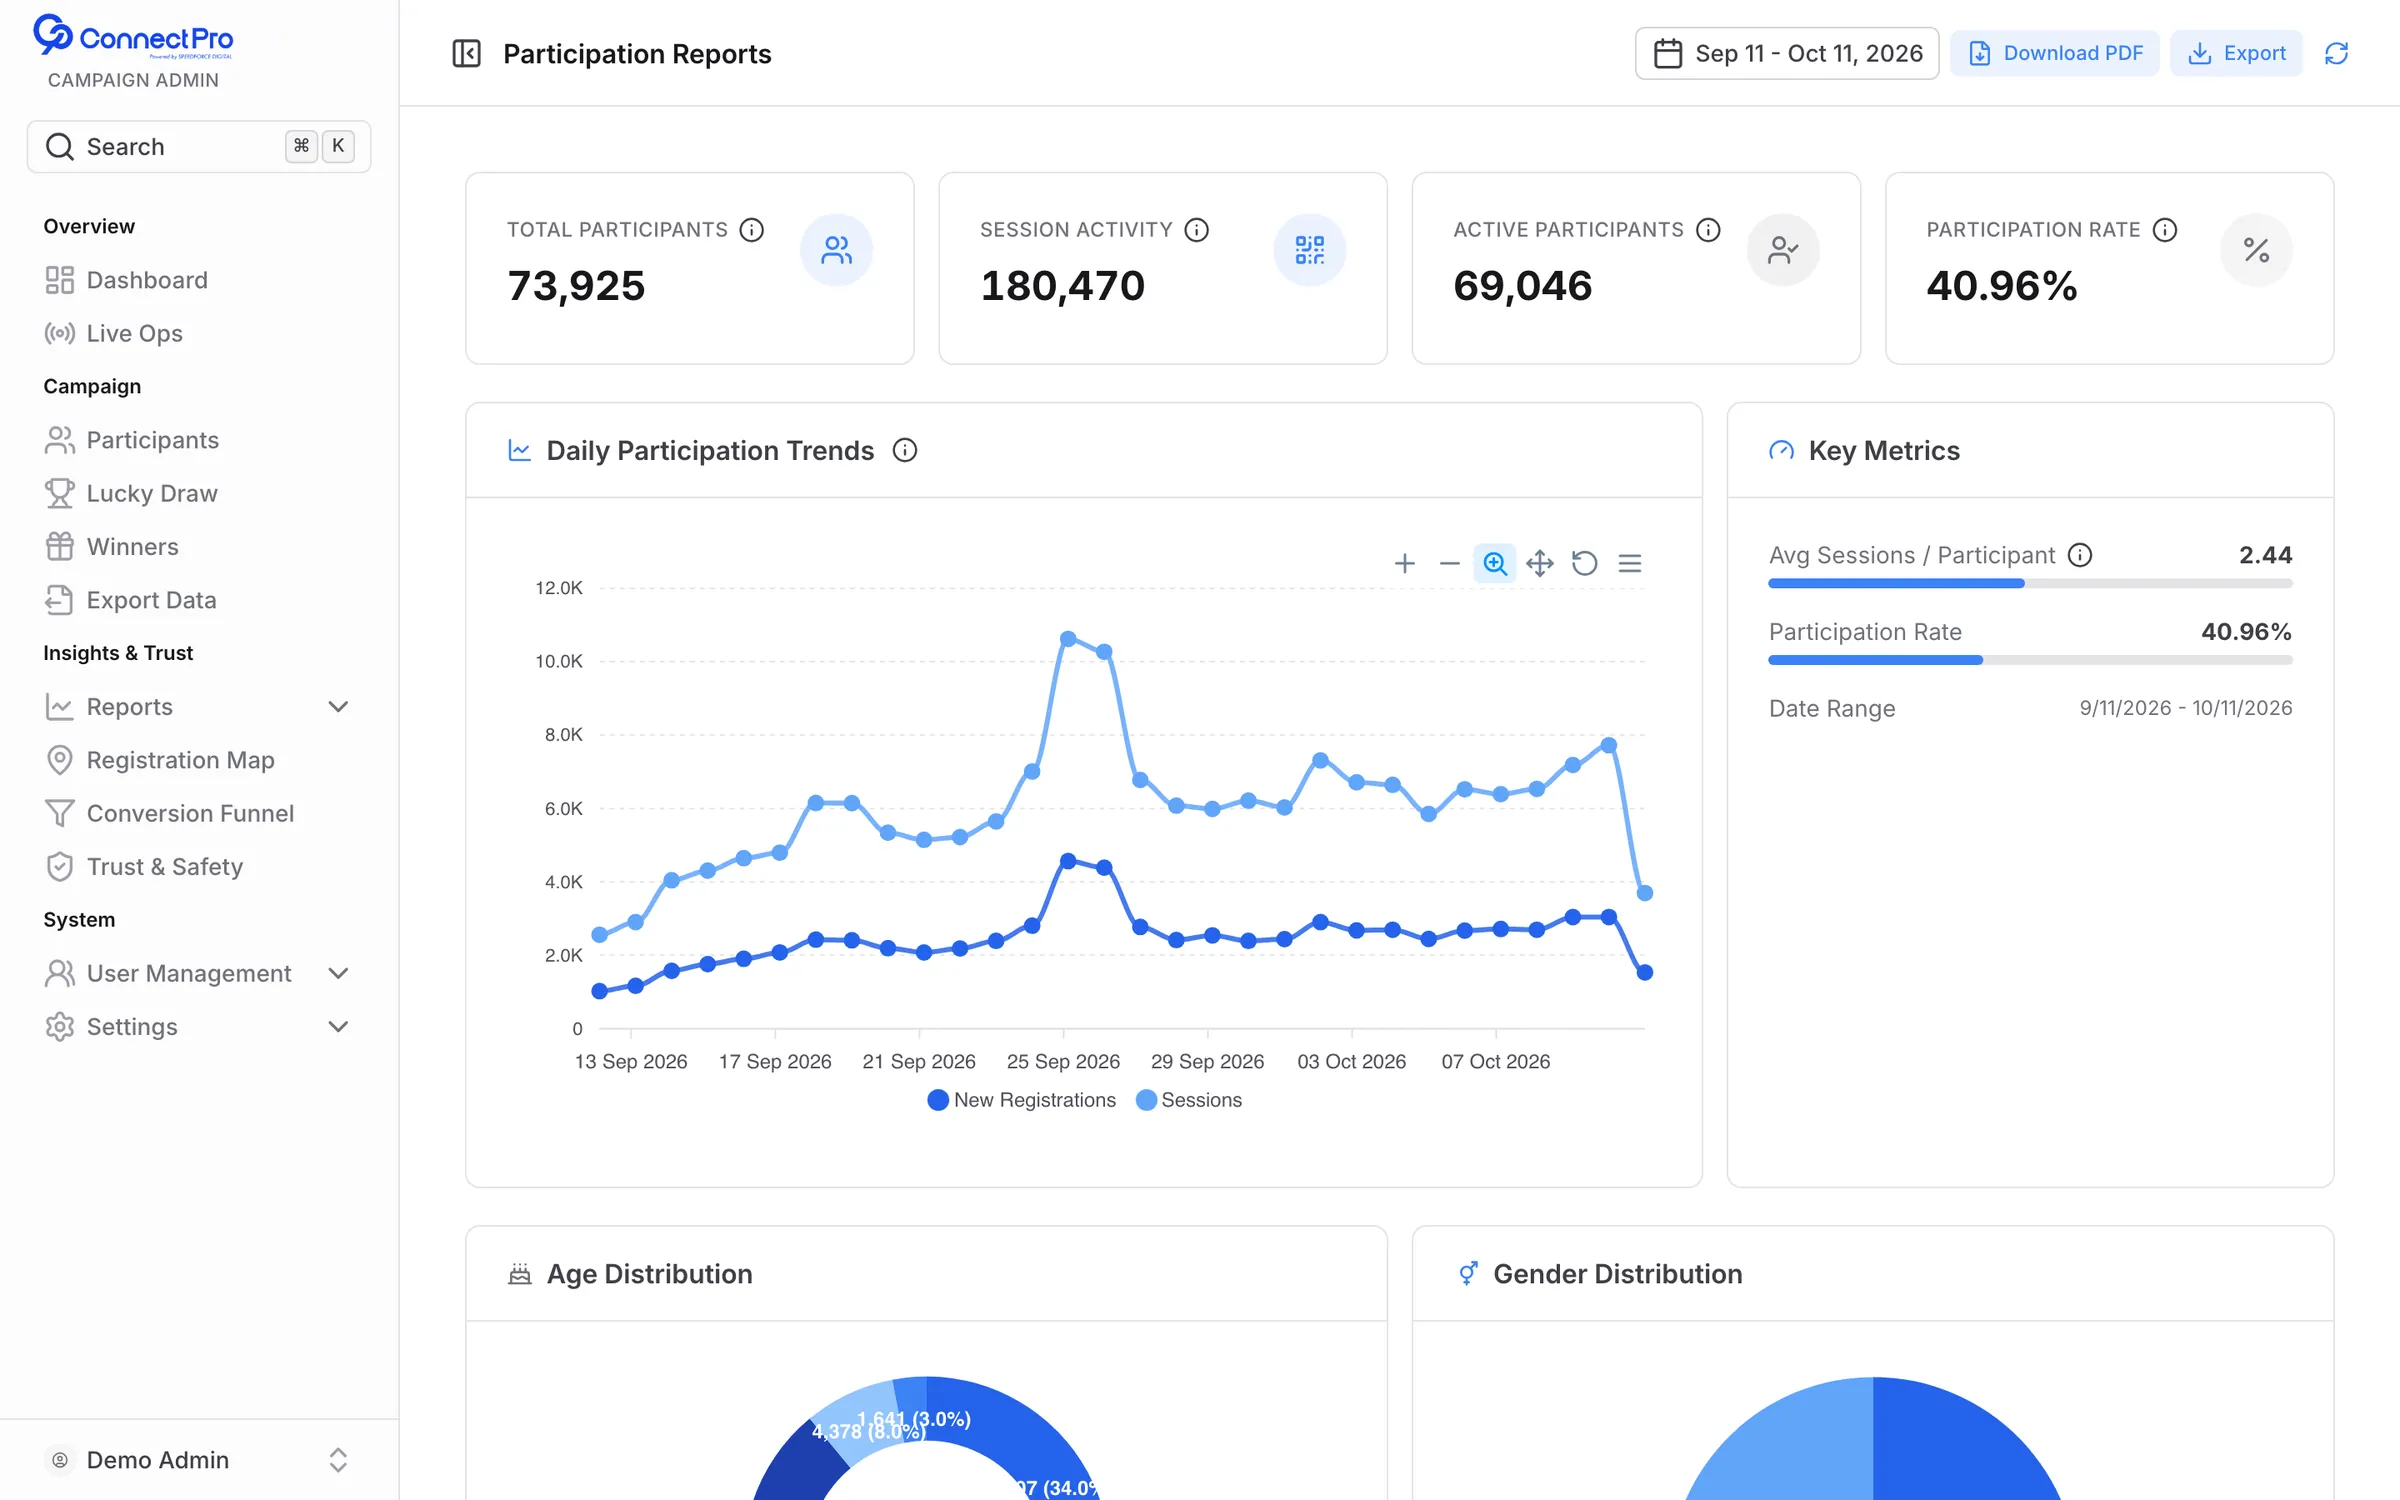
Task: Show info for Daily Participation Trends
Action: click(x=905, y=450)
